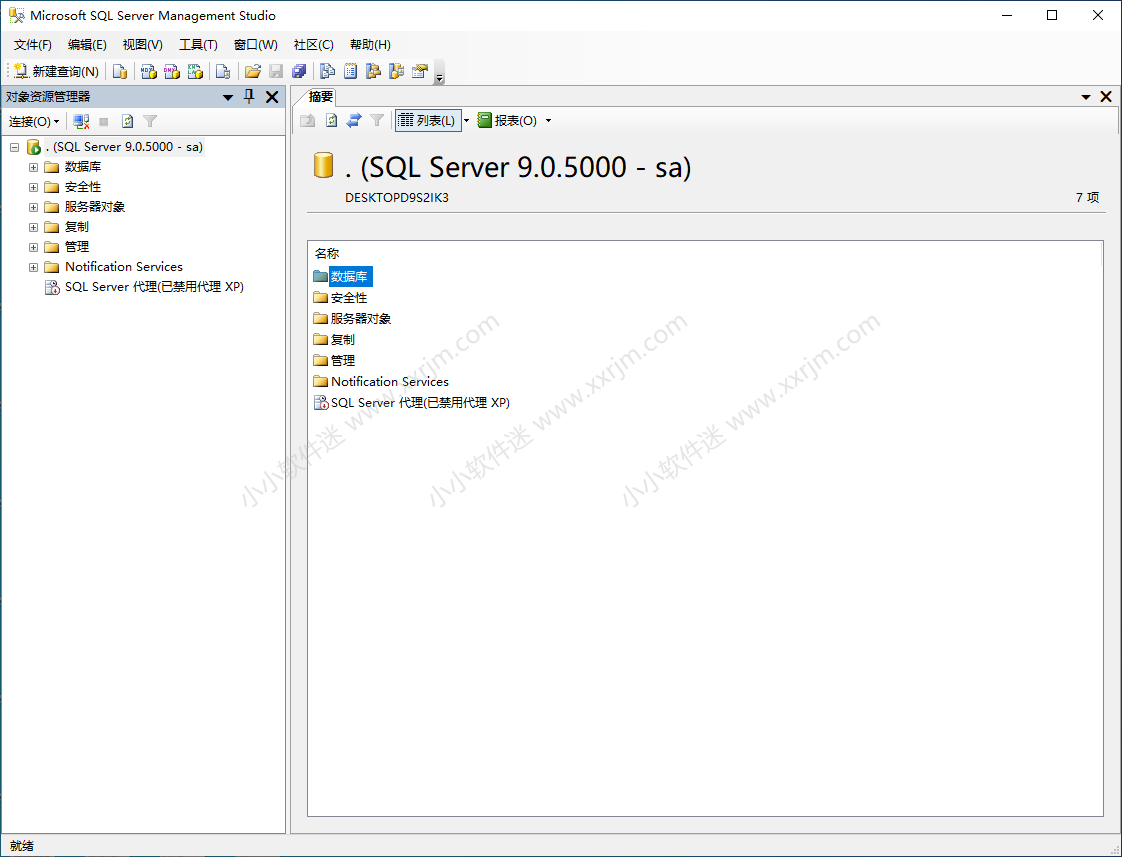Screen dimensions: 1122x857
Task: Toggle 列表(L) list view mode
Action: (x=428, y=120)
